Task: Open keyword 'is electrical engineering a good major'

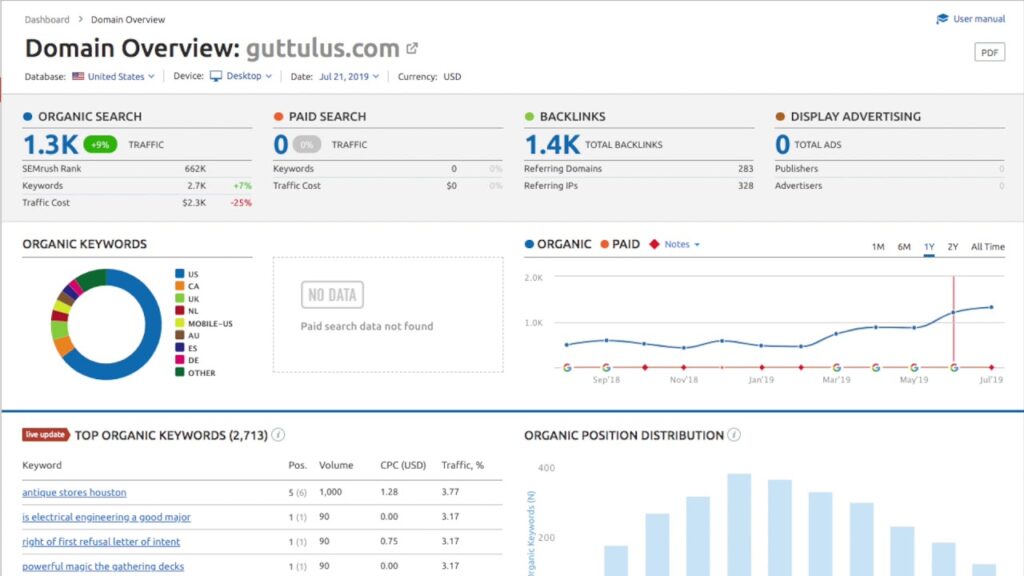Action: click(x=106, y=517)
